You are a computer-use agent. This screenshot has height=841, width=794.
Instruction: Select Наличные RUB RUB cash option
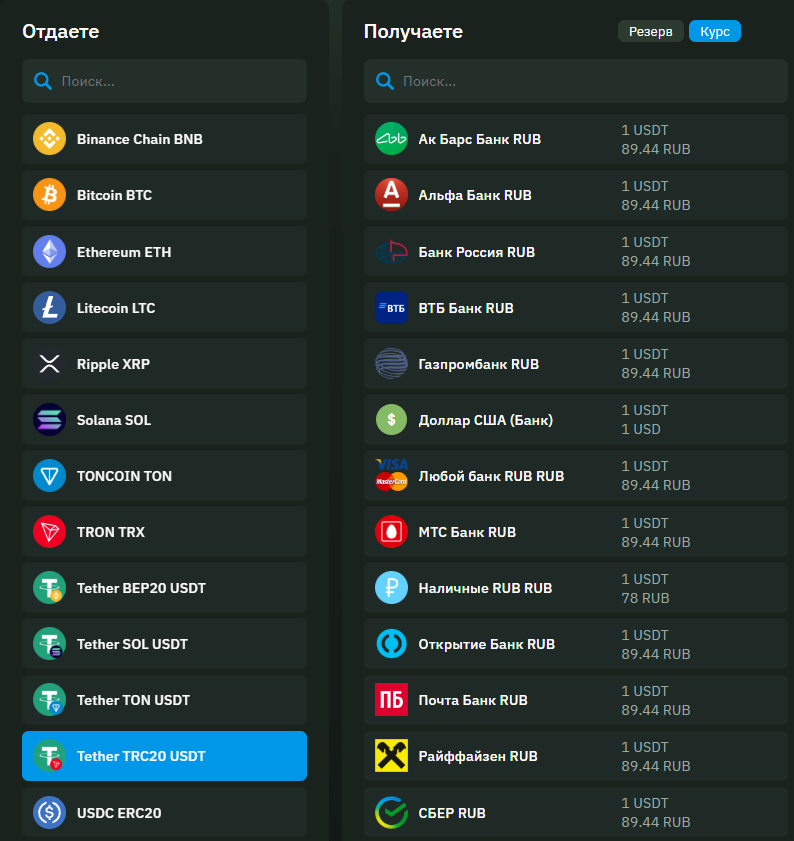pos(576,588)
